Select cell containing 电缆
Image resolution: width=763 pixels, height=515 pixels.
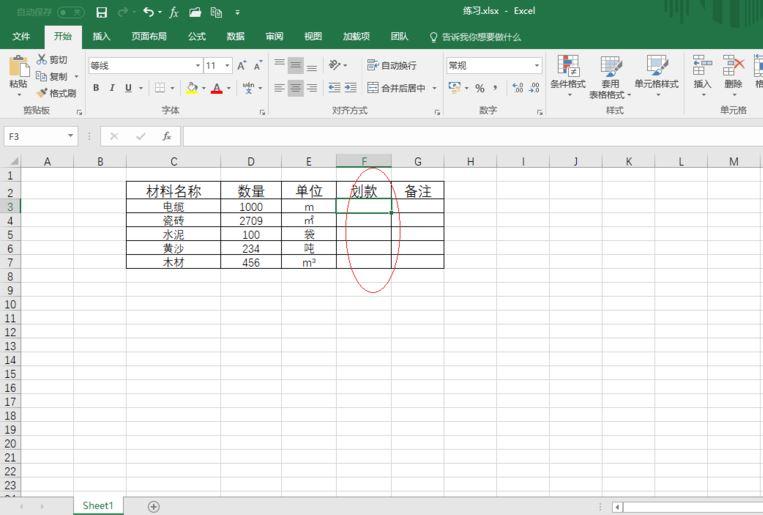173,206
